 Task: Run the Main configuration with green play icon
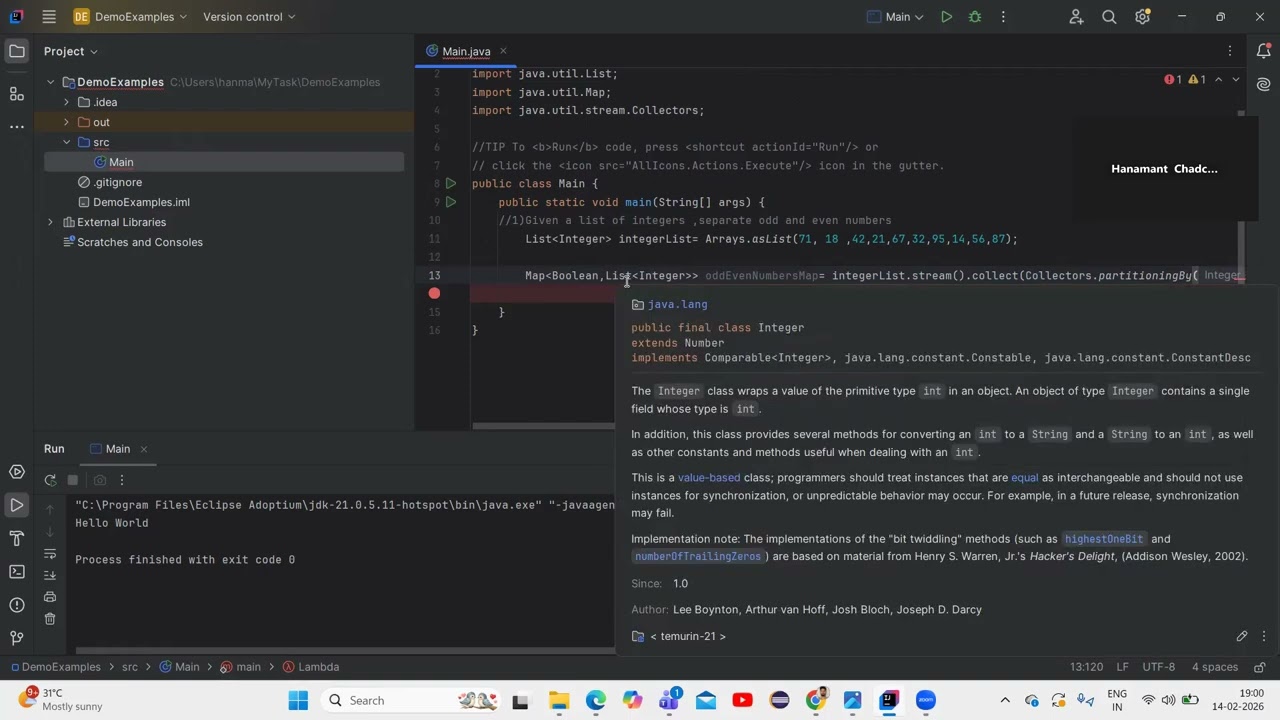pyautogui.click(x=946, y=17)
